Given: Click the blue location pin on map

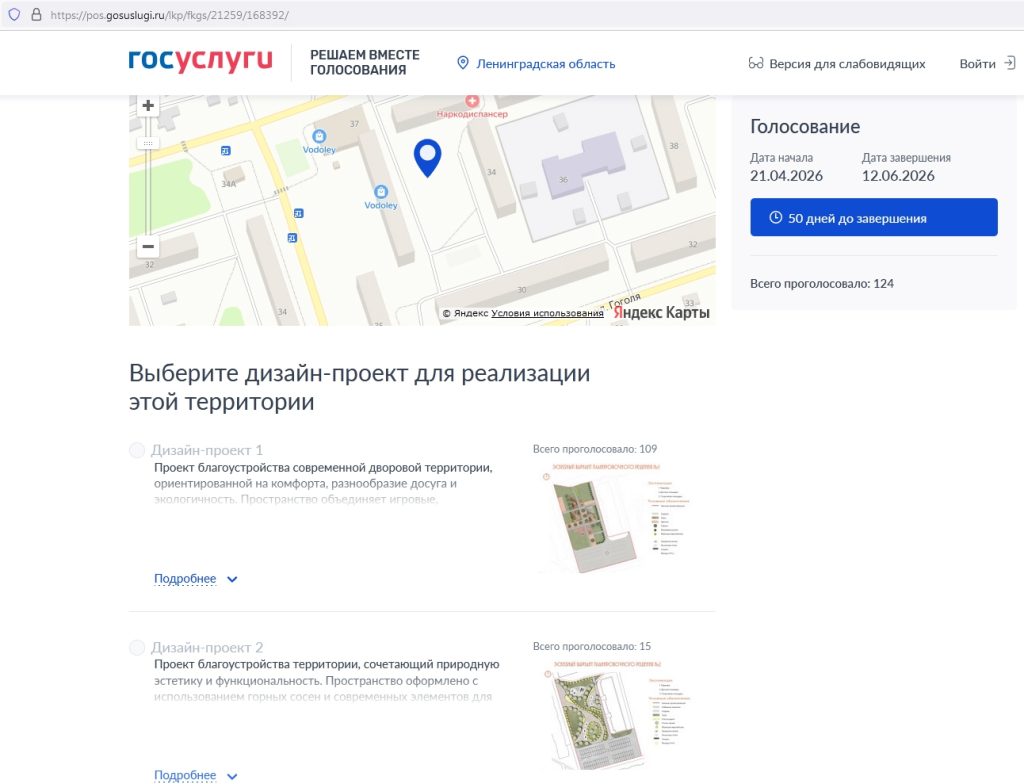Looking at the screenshot, I should (x=428, y=157).
